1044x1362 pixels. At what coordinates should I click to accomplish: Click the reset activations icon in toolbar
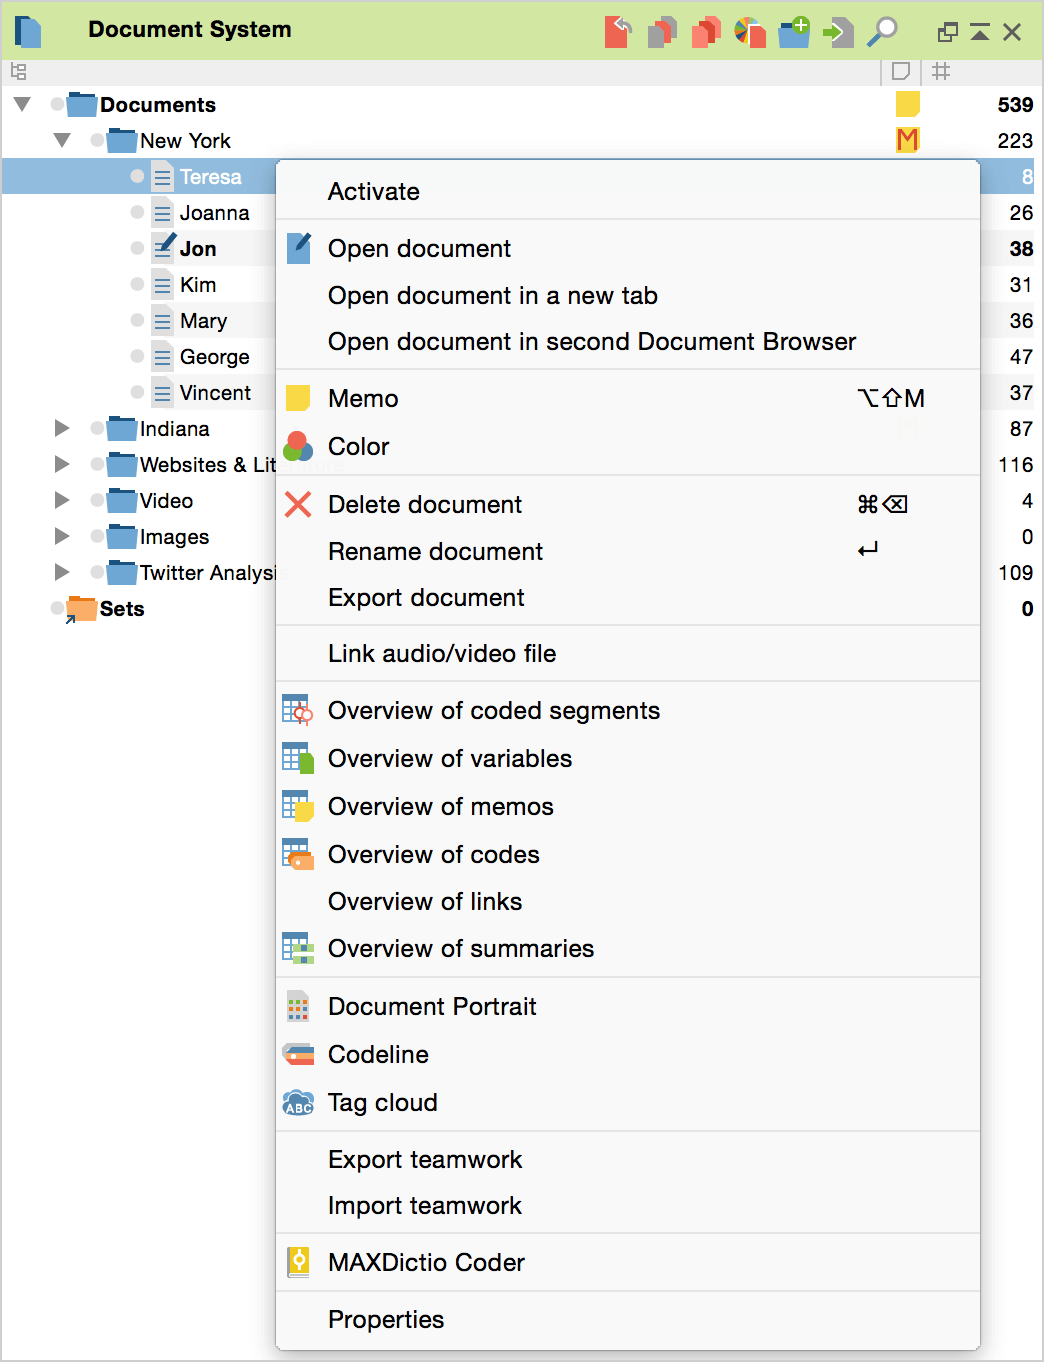coord(618,32)
